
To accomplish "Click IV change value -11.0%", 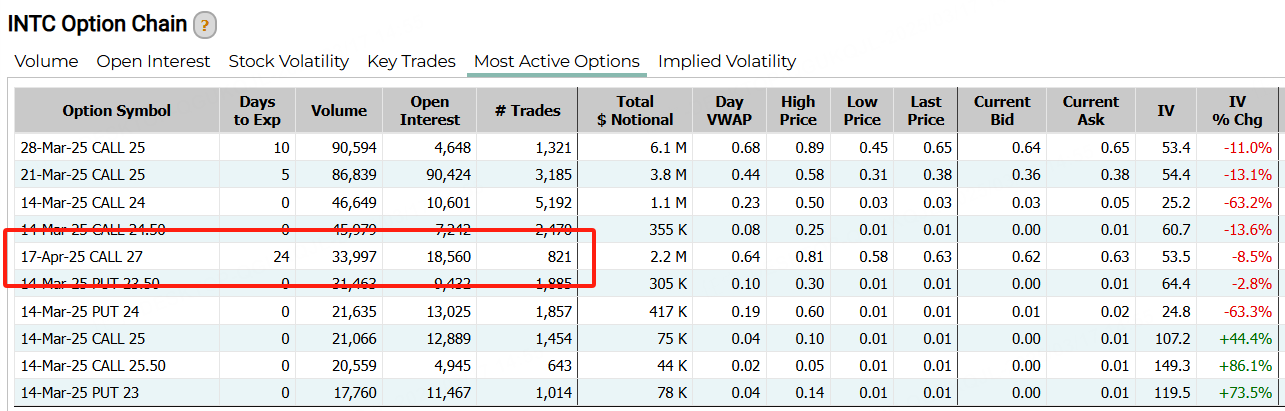I will point(1249,148).
